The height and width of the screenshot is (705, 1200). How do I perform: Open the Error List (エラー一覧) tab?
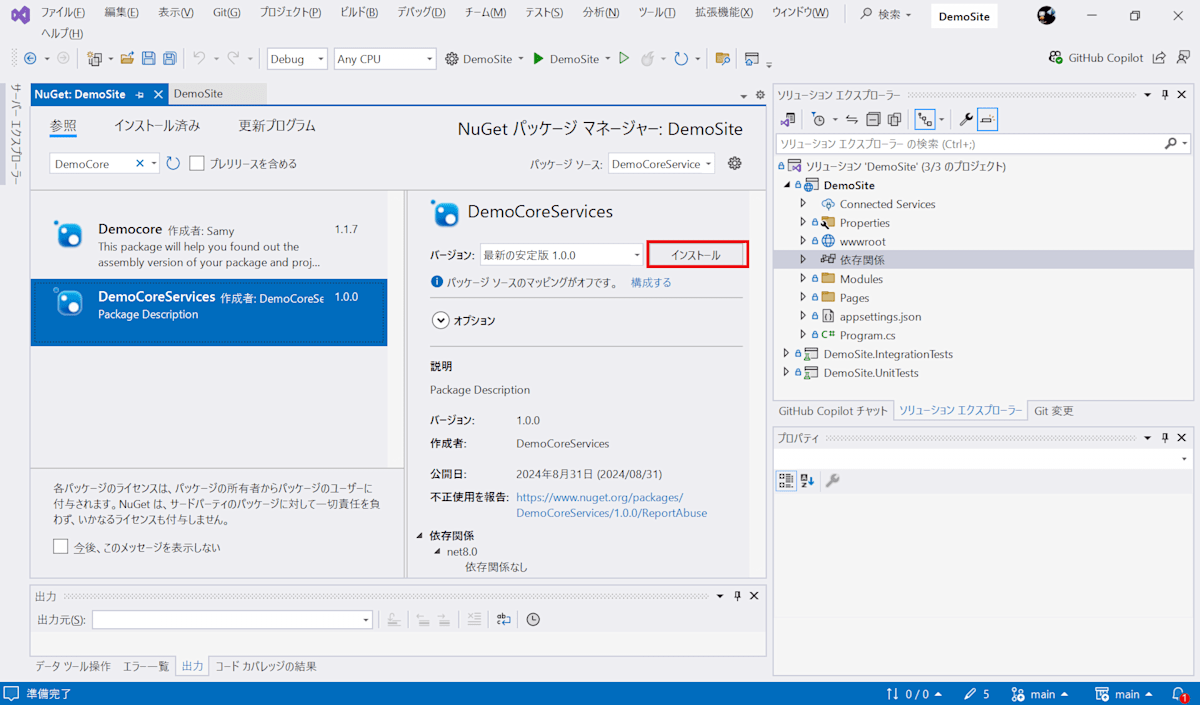[x=146, y=666]
